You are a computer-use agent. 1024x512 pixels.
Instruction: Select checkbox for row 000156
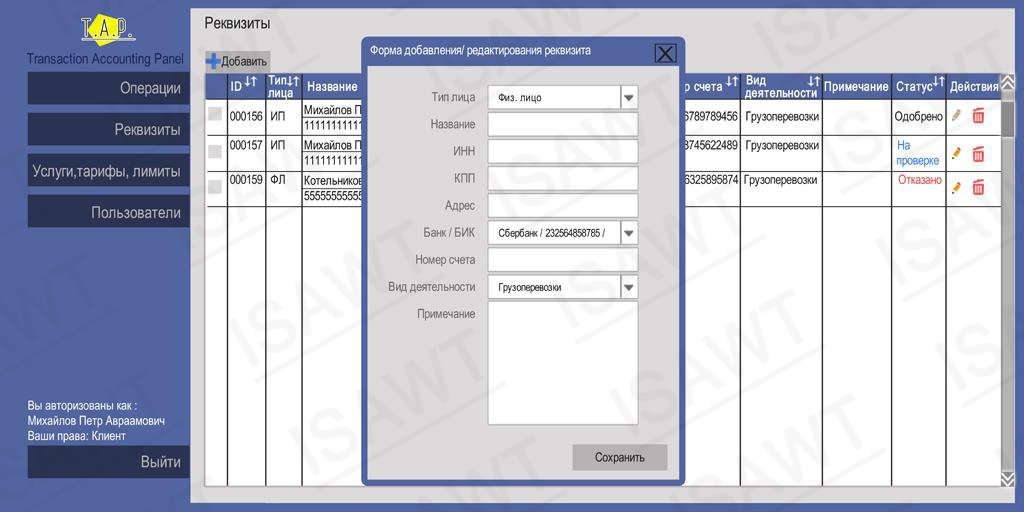coord(215,114)
